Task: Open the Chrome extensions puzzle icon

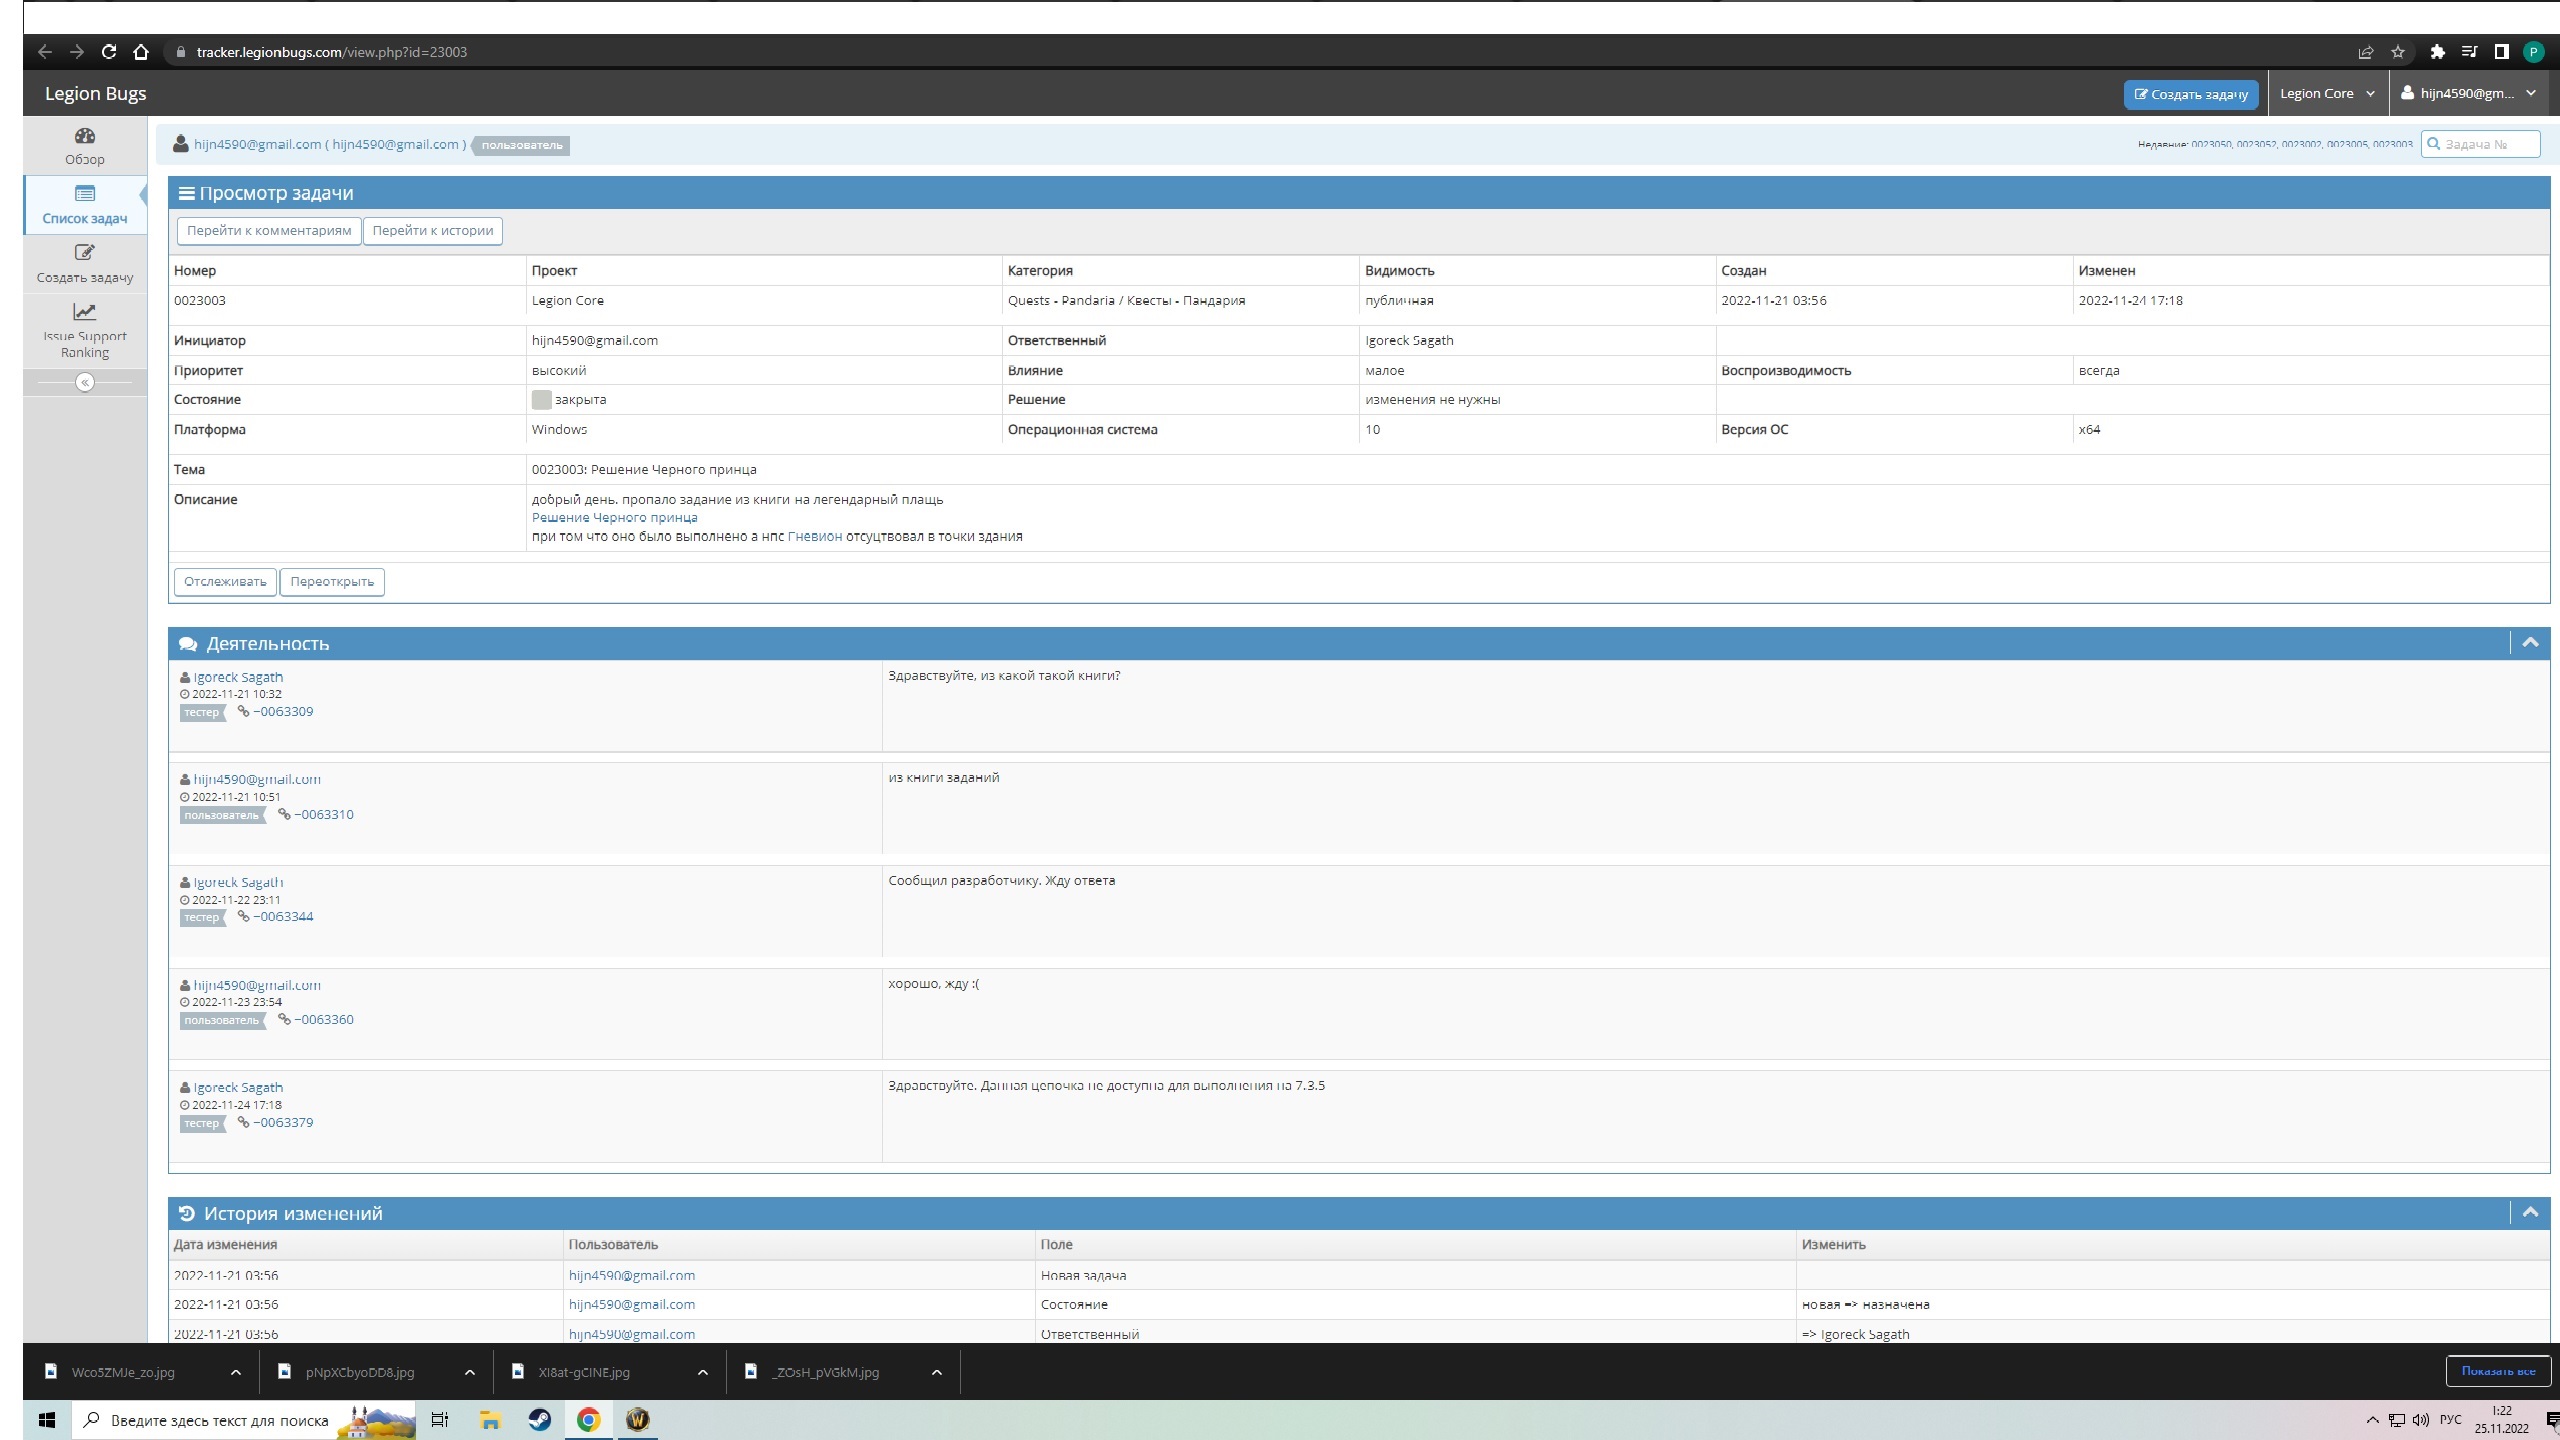Action: (x=2437, y=52)
